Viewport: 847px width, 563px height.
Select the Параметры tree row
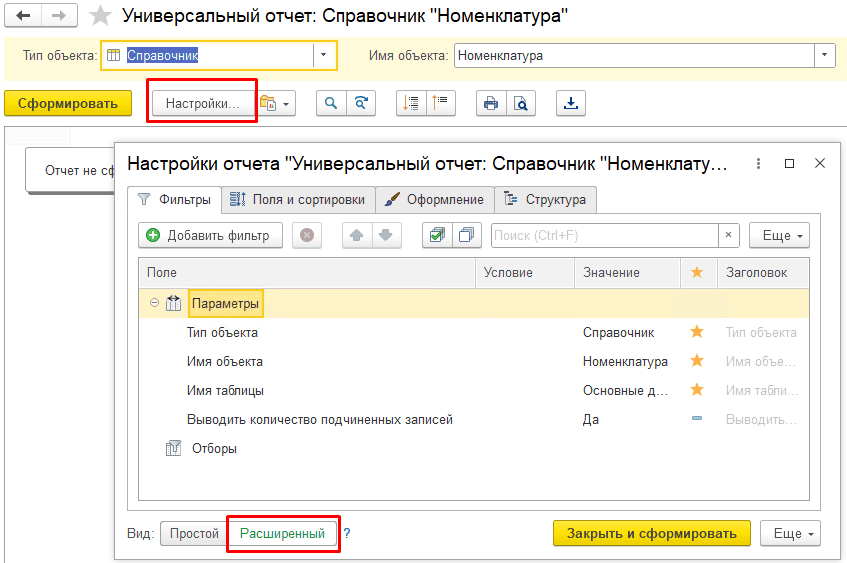point(474,303)
